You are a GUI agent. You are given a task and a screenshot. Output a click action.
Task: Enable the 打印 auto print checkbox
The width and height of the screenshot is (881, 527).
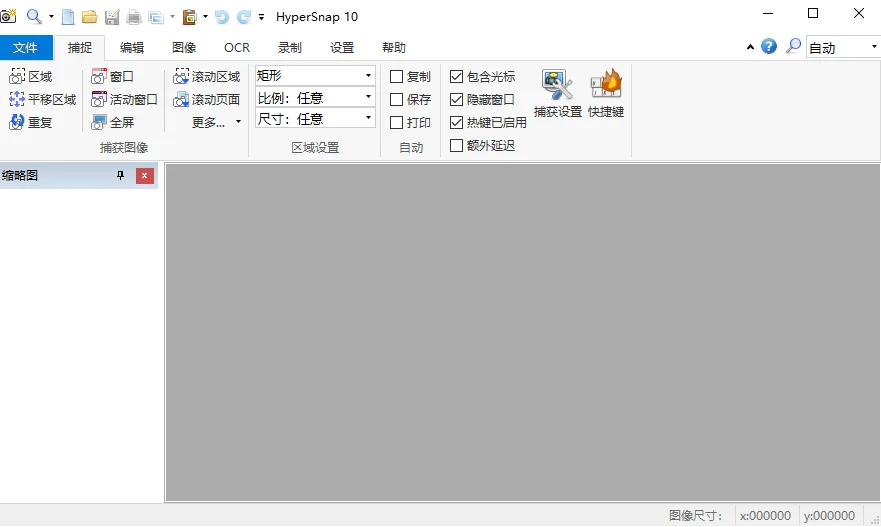point(397,122)
